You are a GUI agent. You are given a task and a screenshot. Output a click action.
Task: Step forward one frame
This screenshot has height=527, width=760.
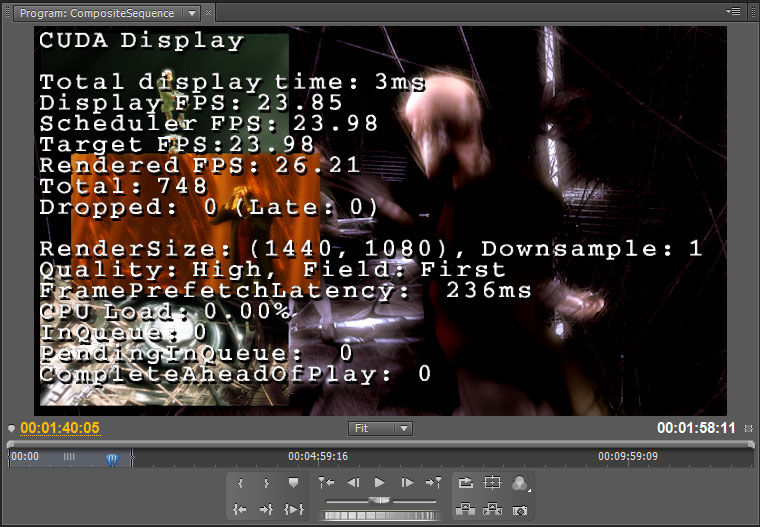(407, 482)
